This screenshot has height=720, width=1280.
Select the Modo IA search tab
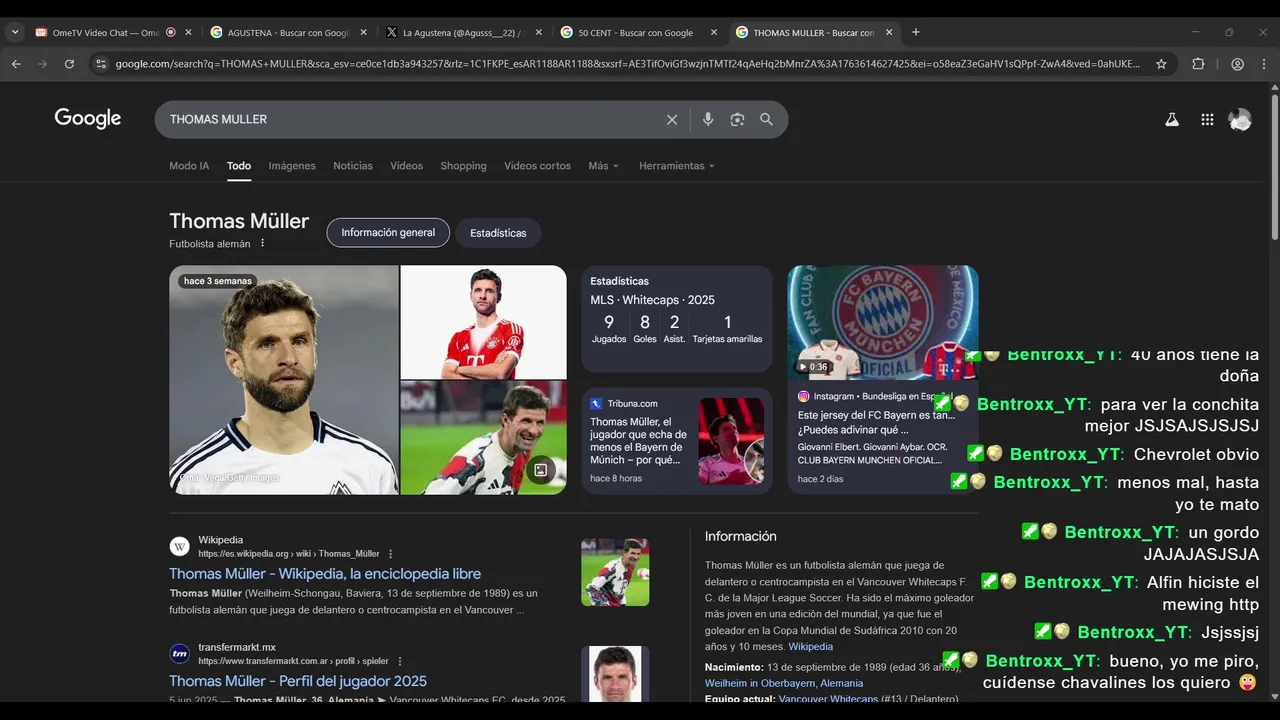tap(189, 166)
